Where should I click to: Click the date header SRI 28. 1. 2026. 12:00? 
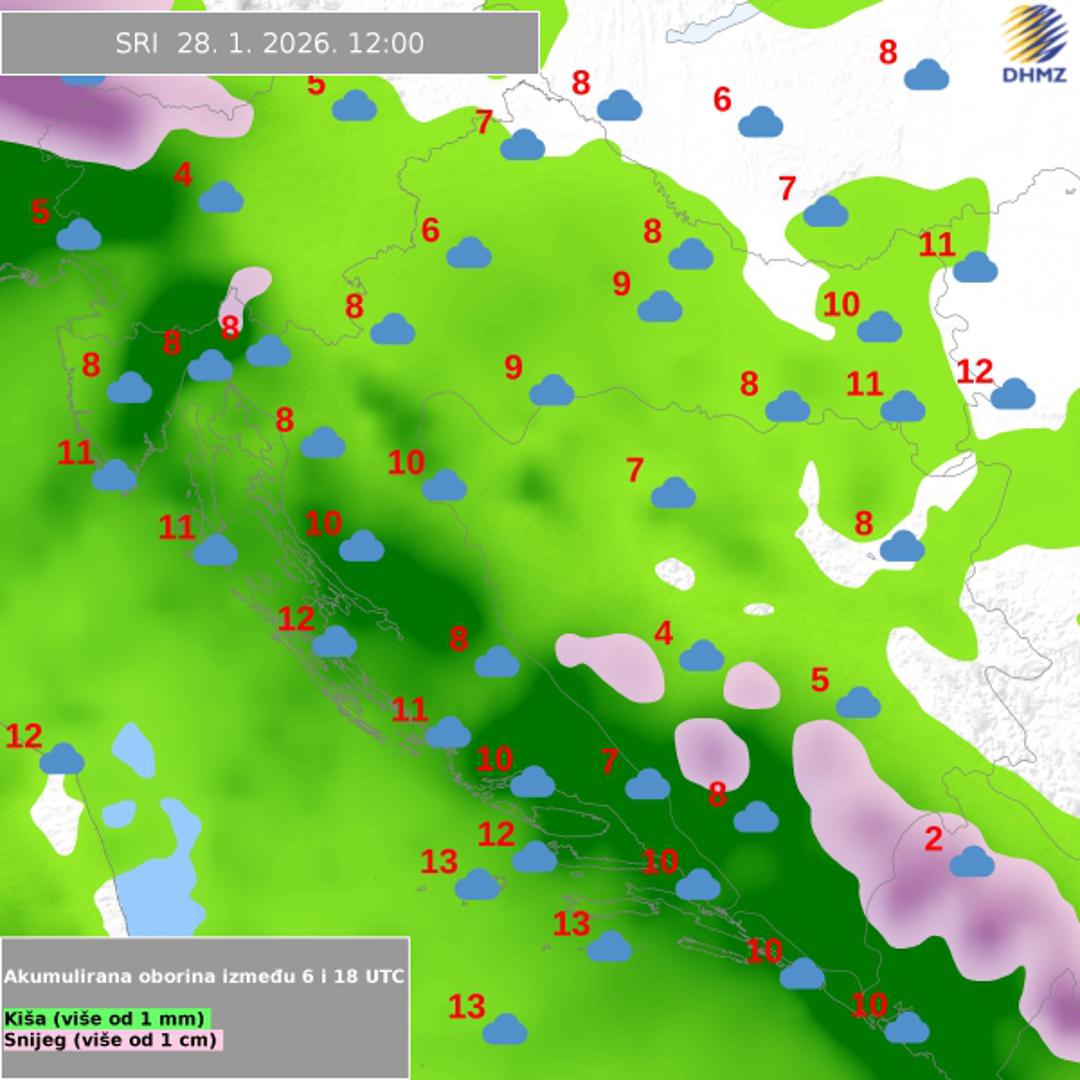[270, 43]
